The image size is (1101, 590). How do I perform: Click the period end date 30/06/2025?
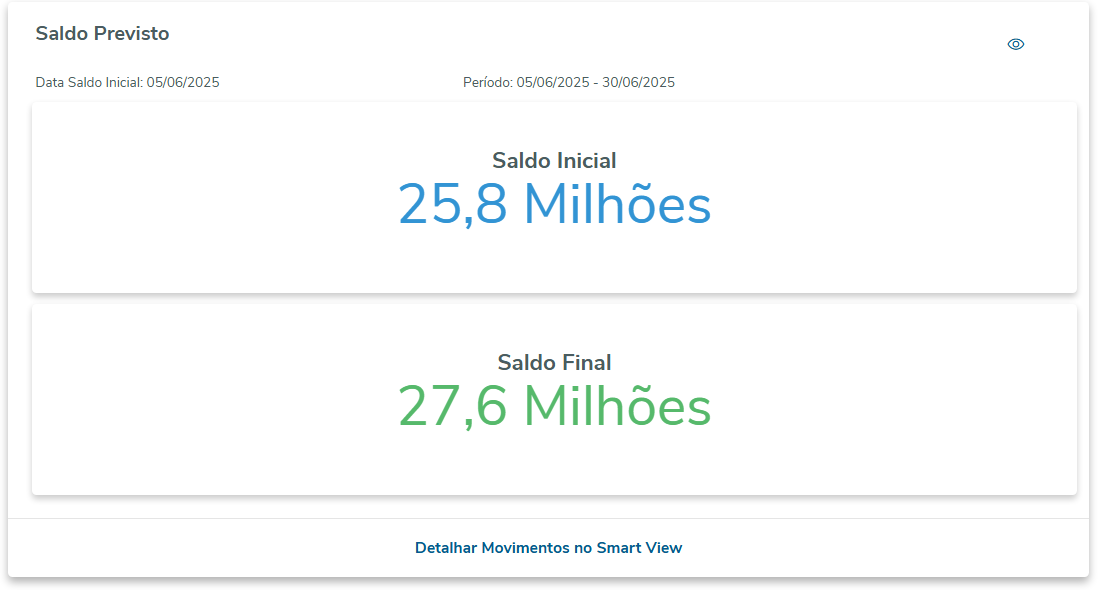(x=638, y=83)
